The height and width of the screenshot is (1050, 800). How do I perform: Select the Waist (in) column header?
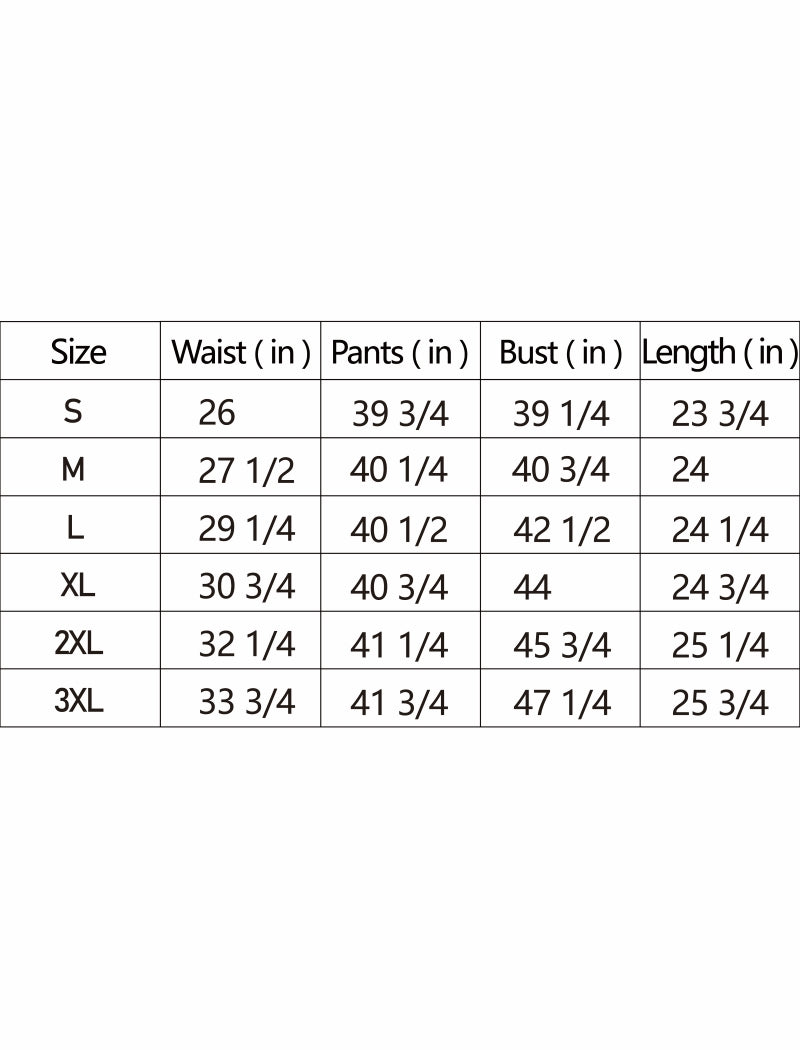[240, 352]
